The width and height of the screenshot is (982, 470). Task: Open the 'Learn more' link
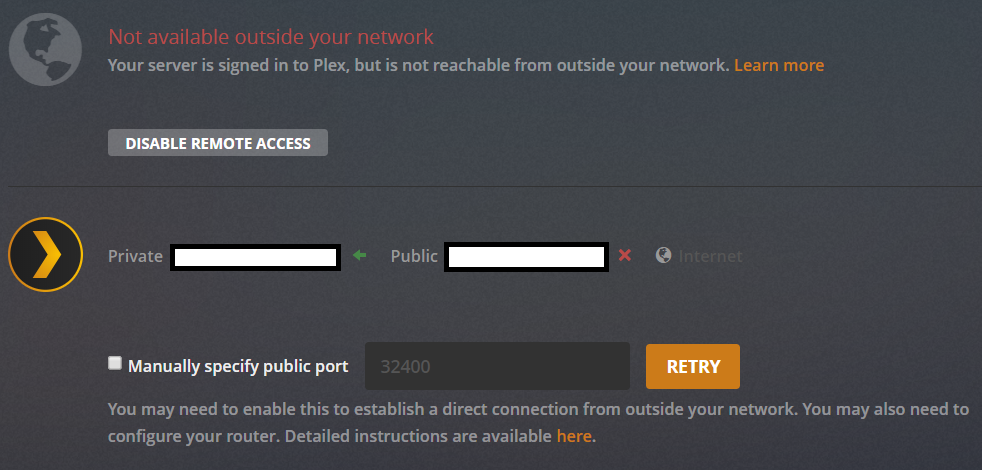[x=779, y=65]
